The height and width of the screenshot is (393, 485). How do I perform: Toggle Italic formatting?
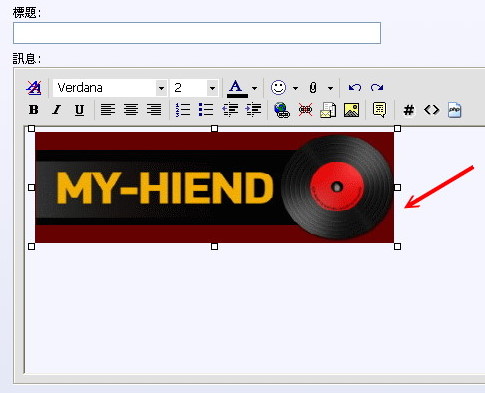57,110
